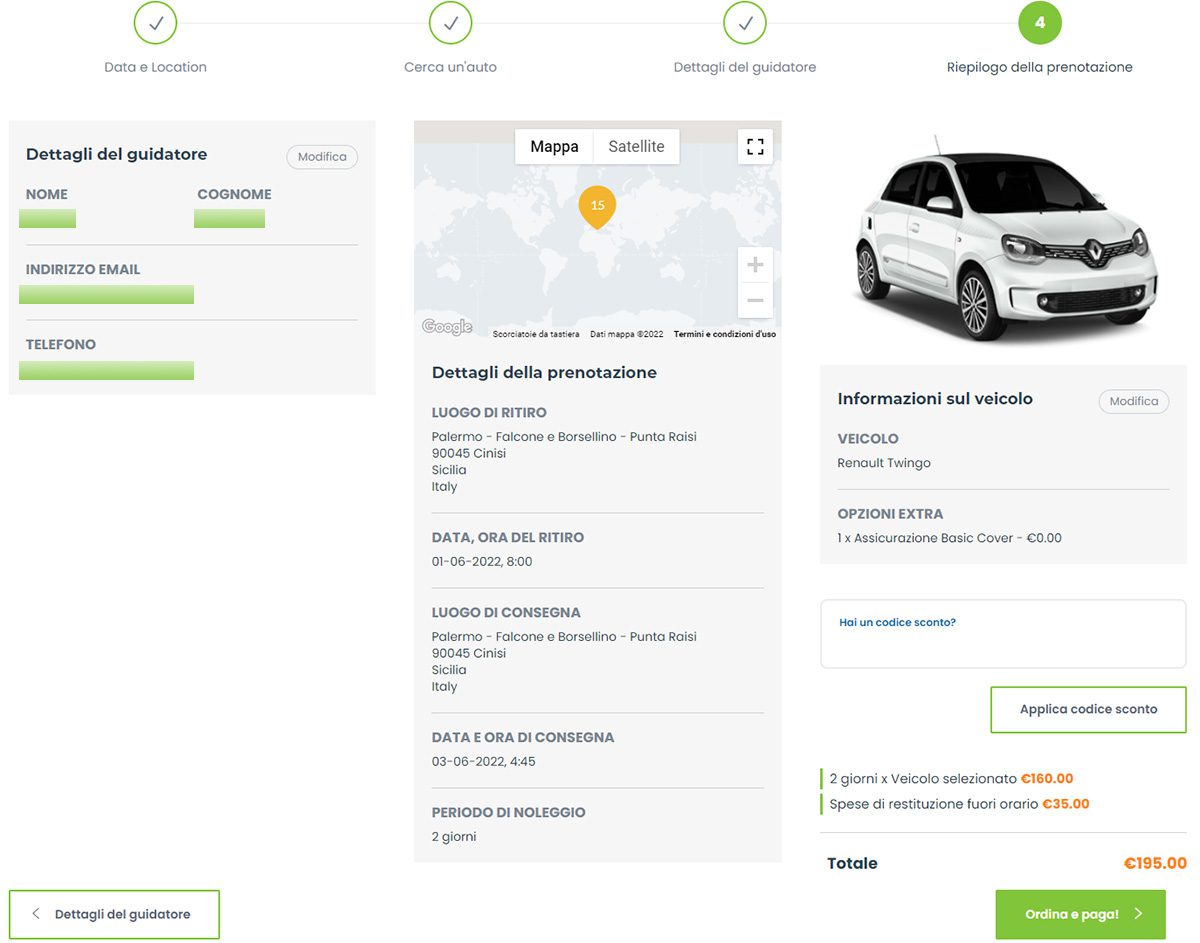Screen dimensions: 1200x943
Task: Open Cerca un'auto step label
Action: pyautogui.click(x=450, y=67)
